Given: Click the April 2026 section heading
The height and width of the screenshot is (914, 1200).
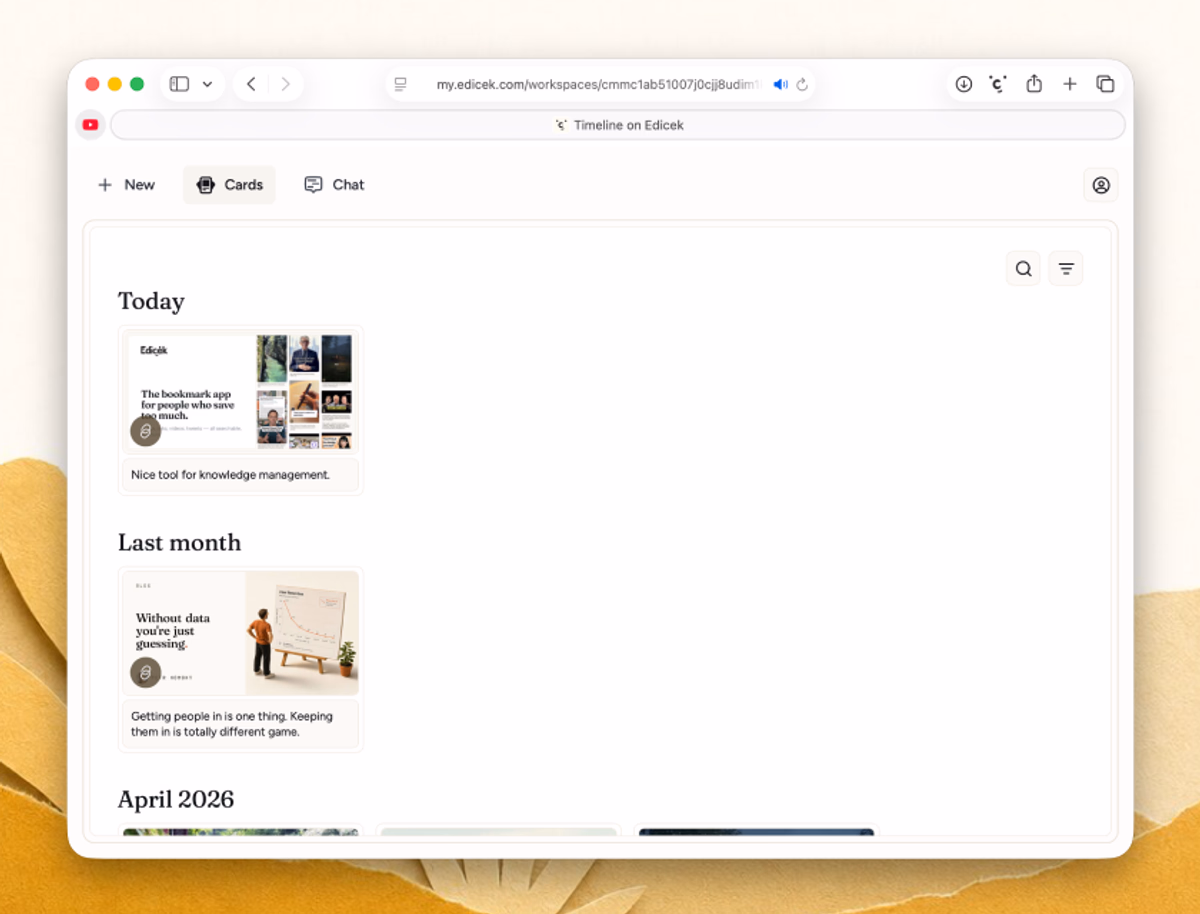Looking at the screenshot, I should (x=176, y=799).
